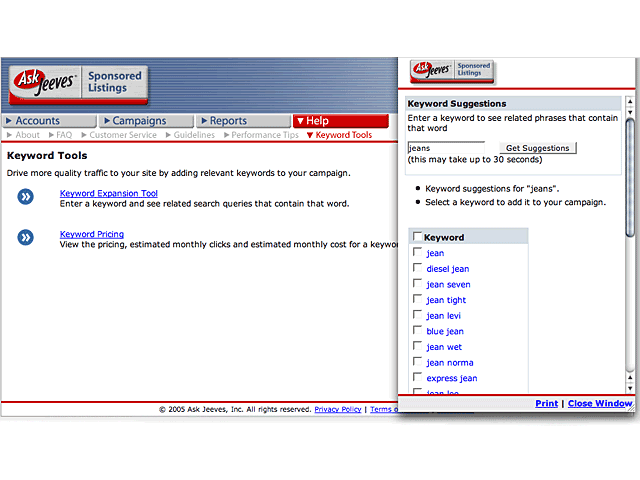Go to the About submenu item
The width and height of the screenshot is (640, 480).
click(23, 135)
